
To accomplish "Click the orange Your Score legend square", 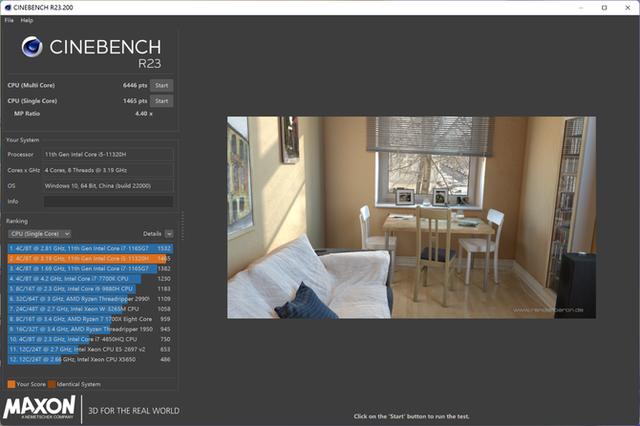I will pyautogui.click(x=11, y=382).
